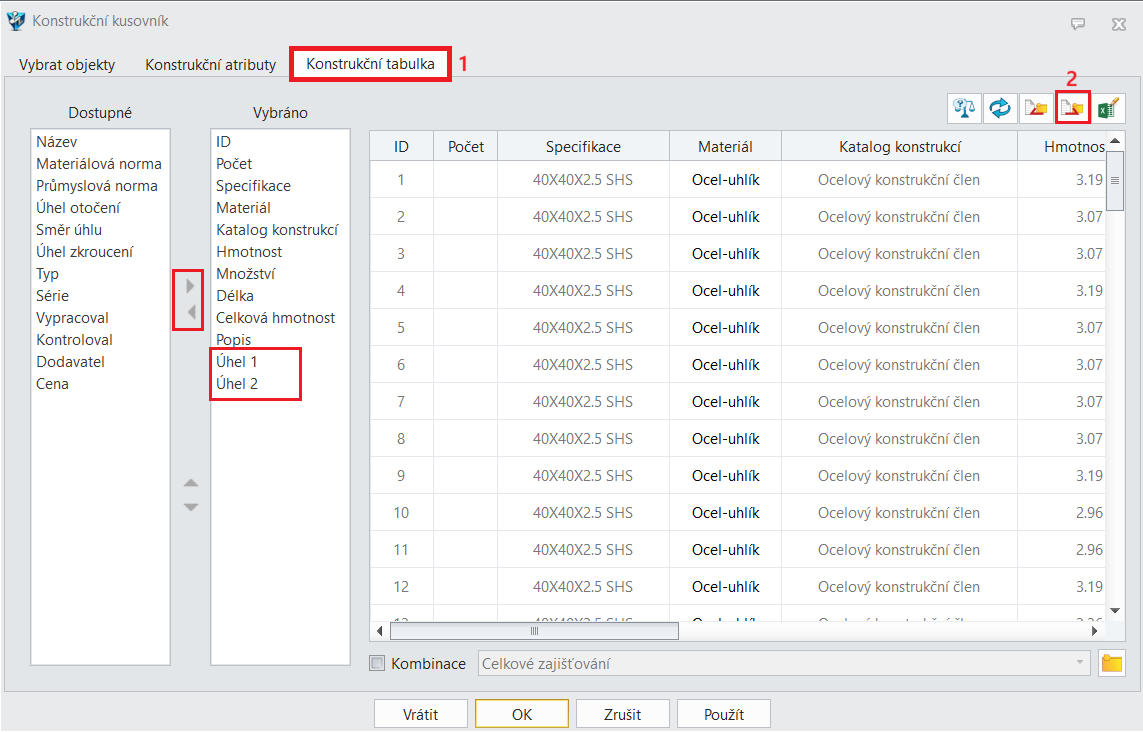Screen dimensions: 1143x732
Task: Select Úhel 1 in the Vybráno list
Action: 237,362
